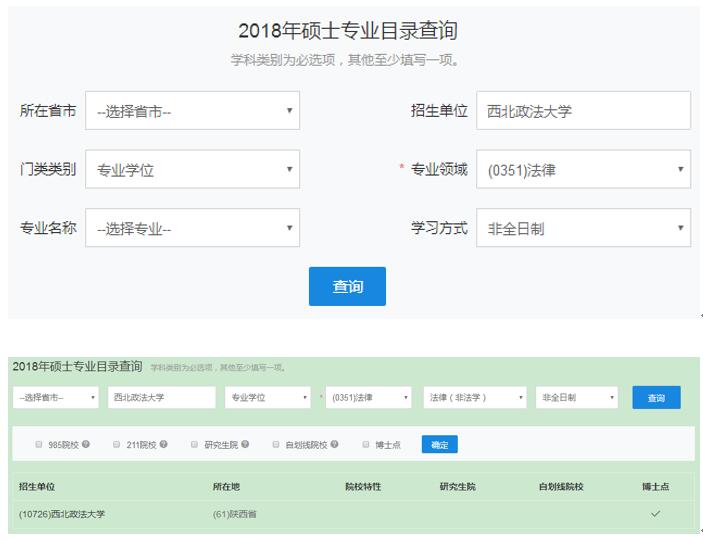Toggle the 自划线院校 checkbox
Viewport: 703px width, 541px height.
276,444
